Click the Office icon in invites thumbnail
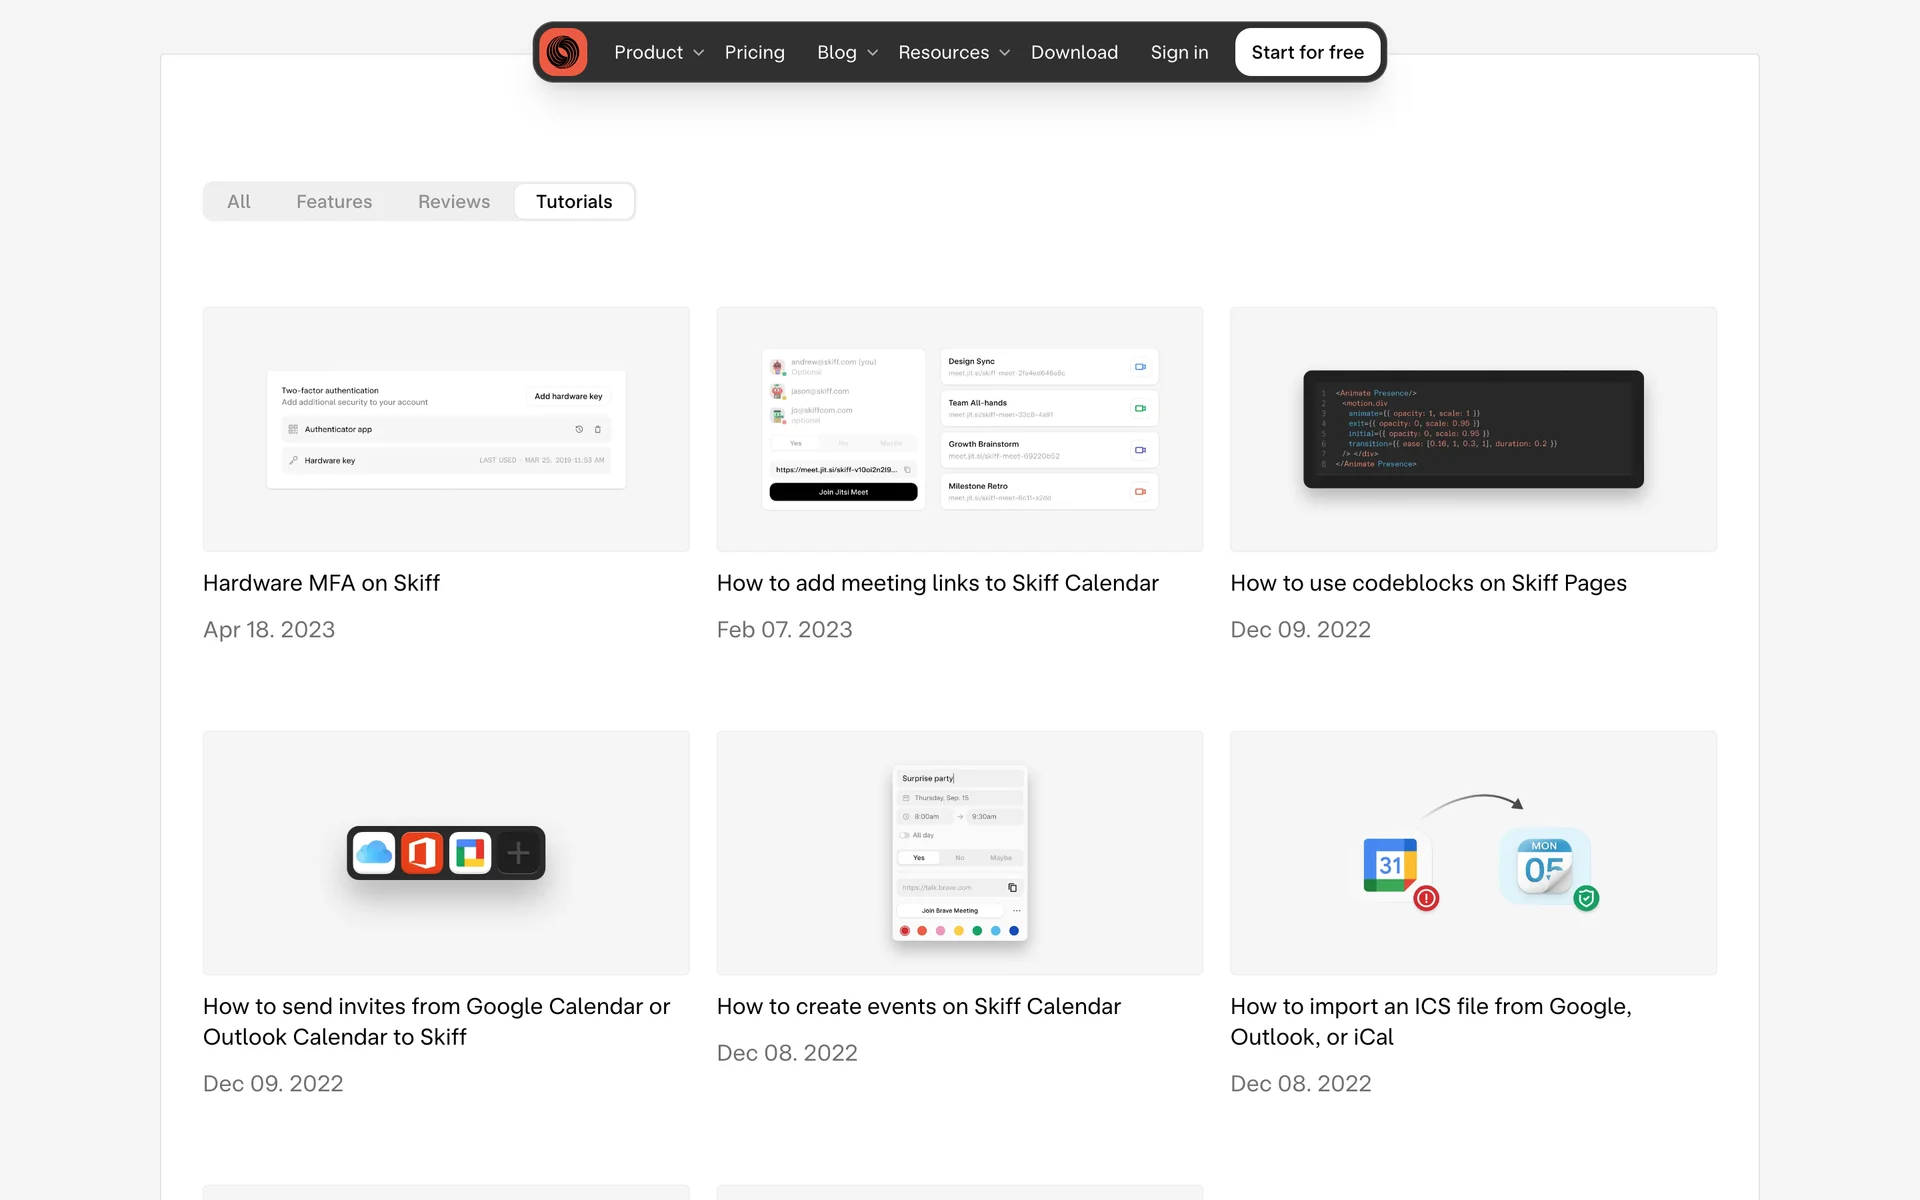 coord(422,853)
